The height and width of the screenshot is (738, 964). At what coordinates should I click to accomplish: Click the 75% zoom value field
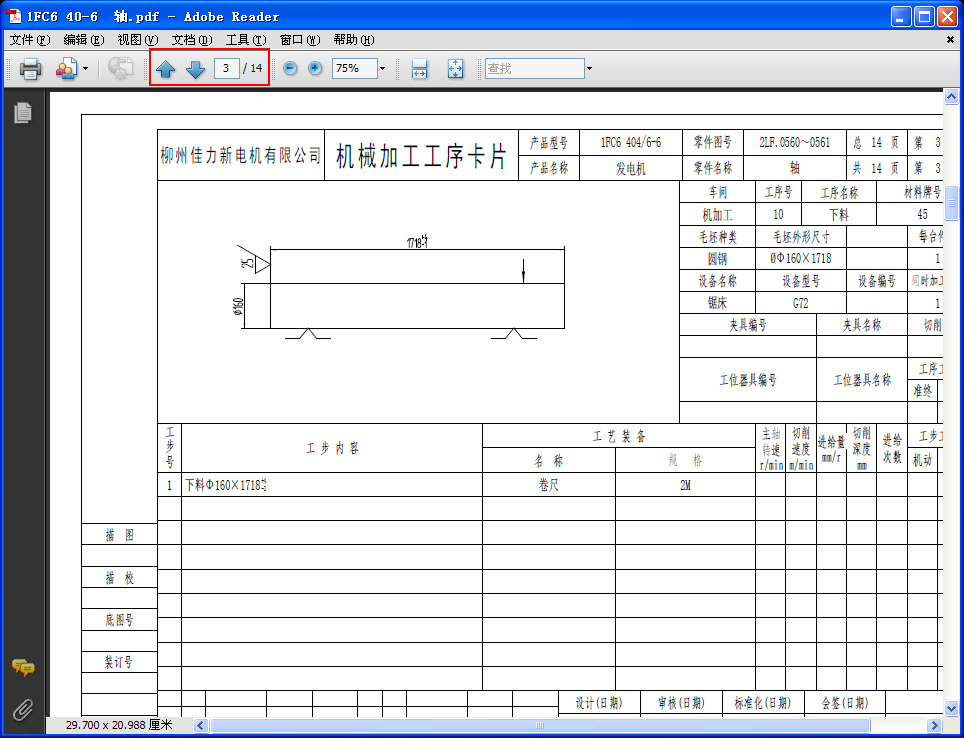[355, 68]
